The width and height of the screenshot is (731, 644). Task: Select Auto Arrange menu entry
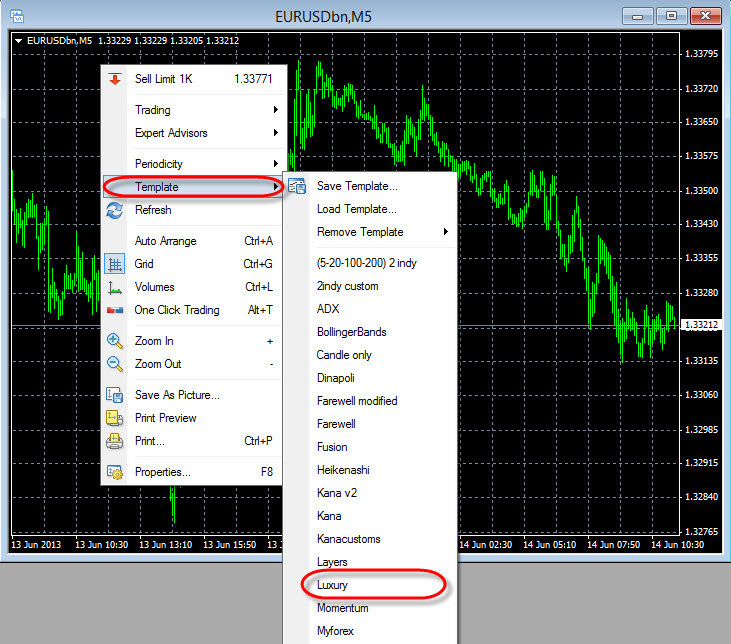tap(192, 241)
